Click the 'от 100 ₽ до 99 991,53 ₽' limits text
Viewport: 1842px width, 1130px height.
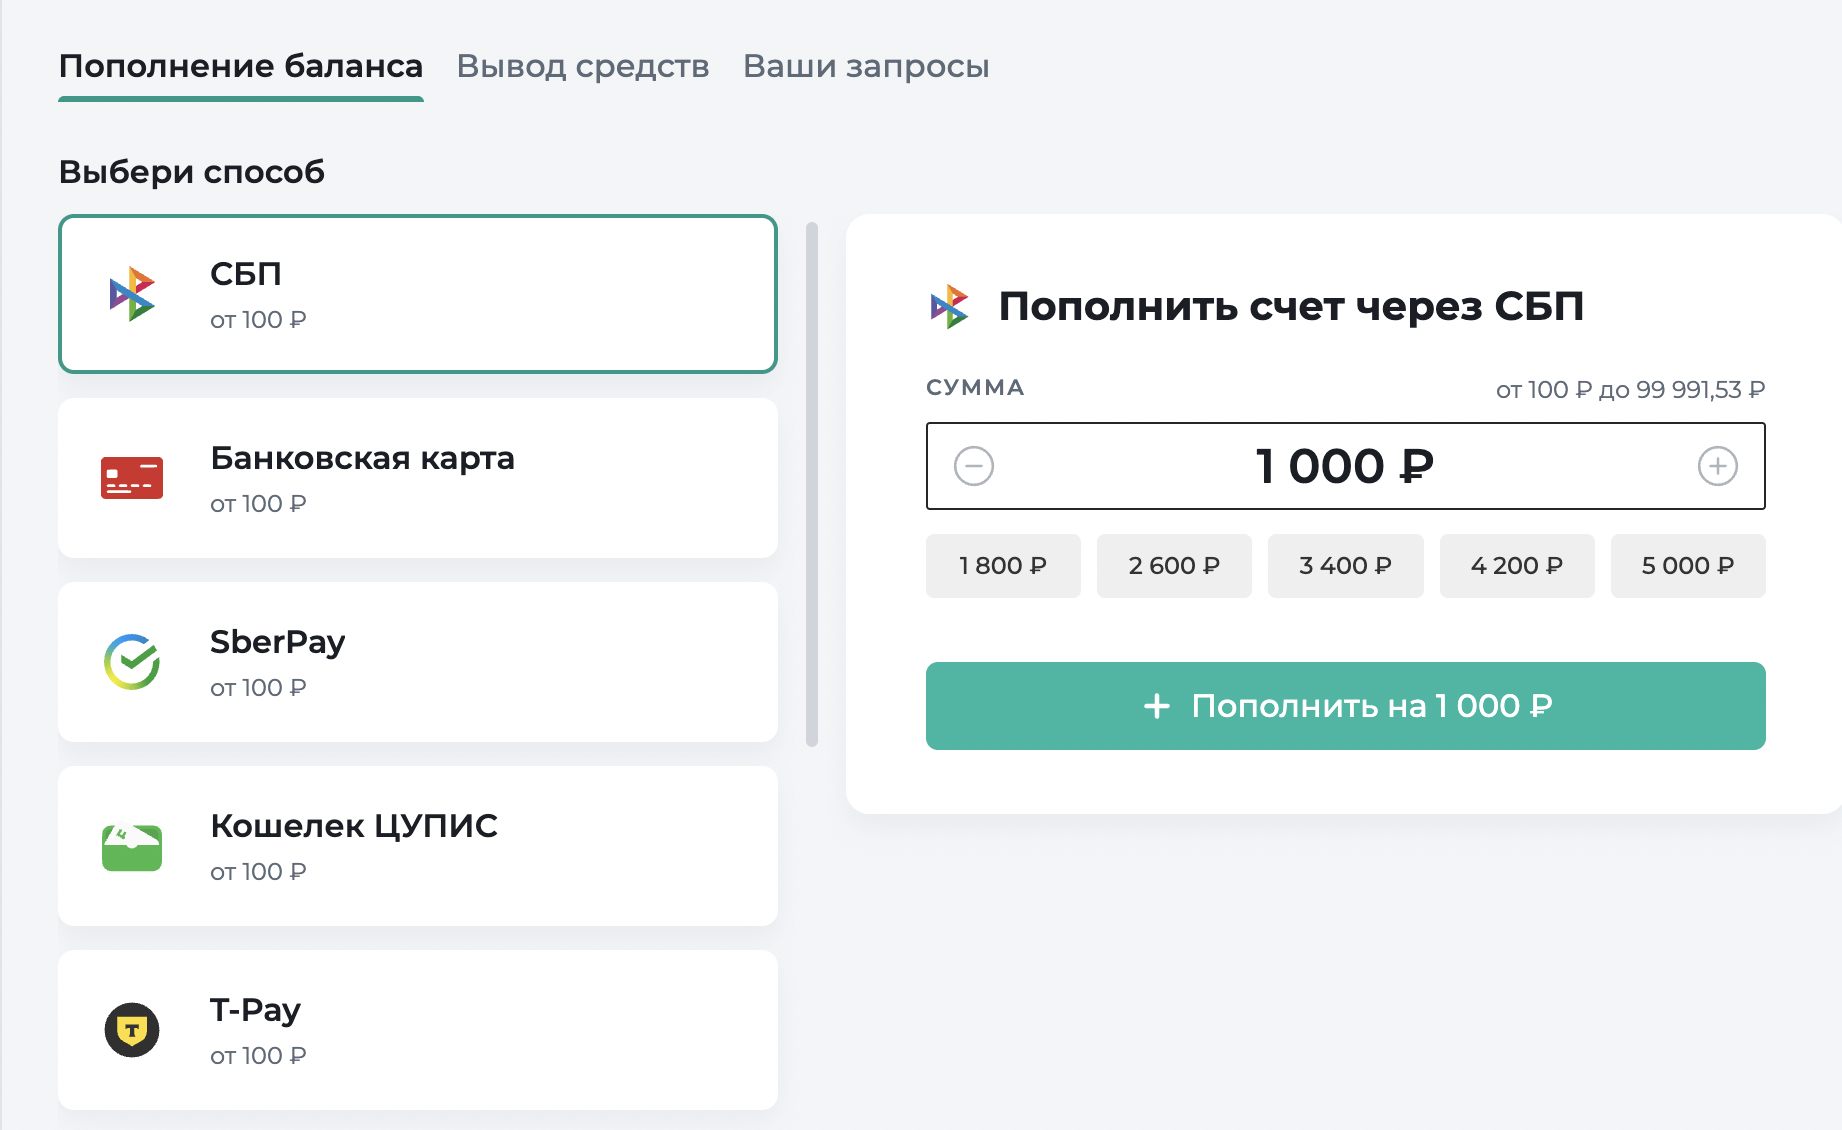1630,390
